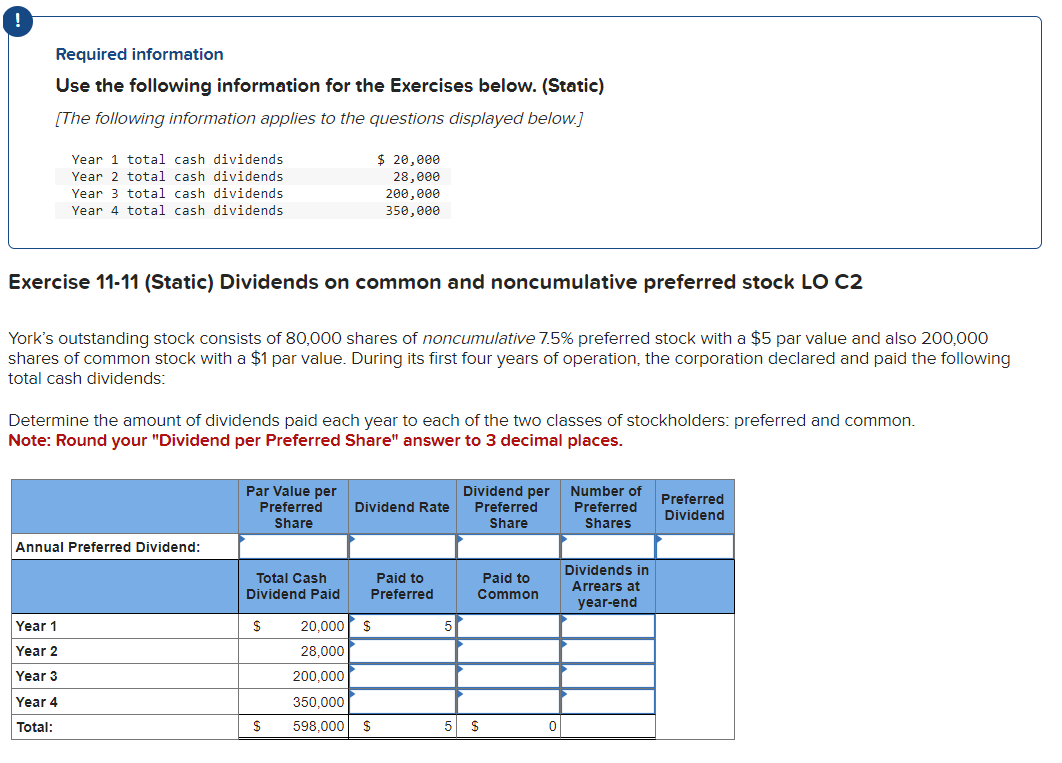This screenshot has width=1062, height=763.
Task: Edit Year 2 Dividends in Arrears cell
Action: tap(608, 651)
